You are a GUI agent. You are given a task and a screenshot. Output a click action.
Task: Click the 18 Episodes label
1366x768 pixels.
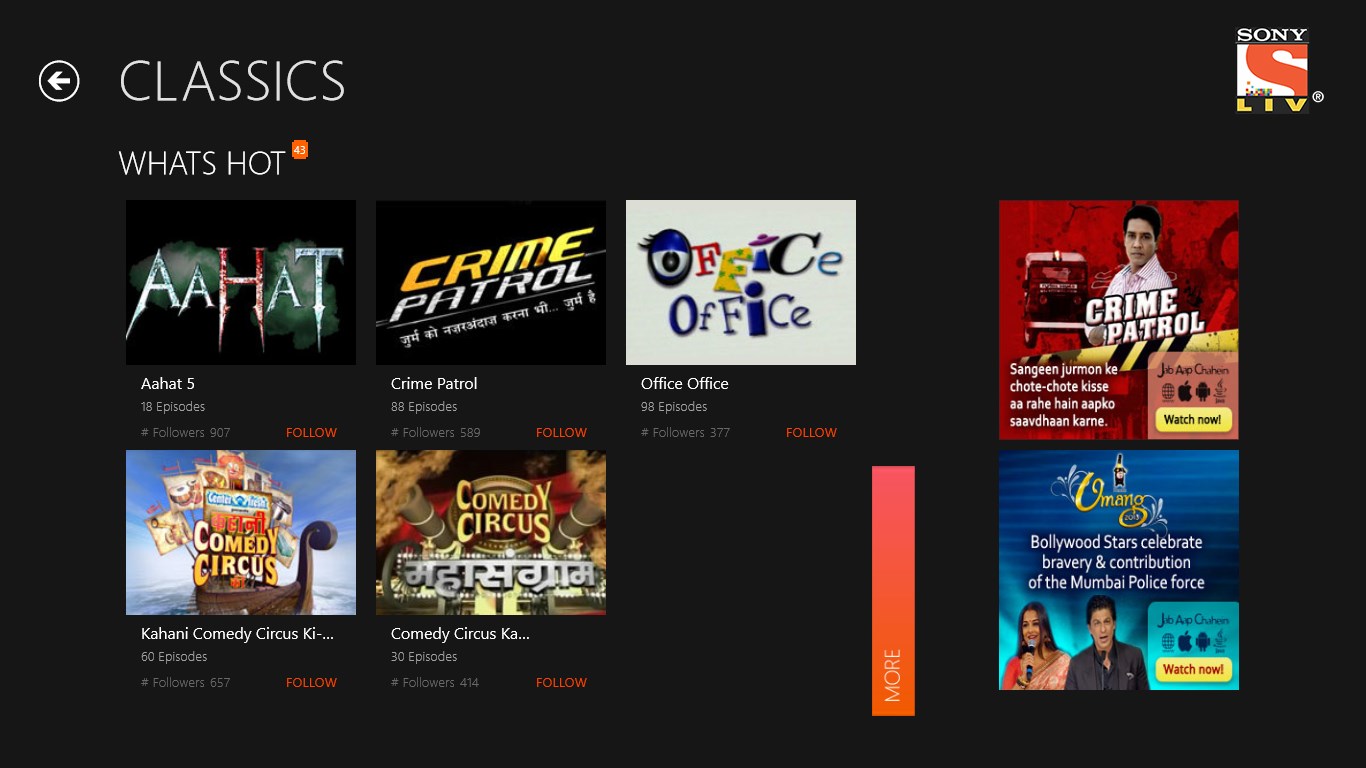click(x=173, y=407)
